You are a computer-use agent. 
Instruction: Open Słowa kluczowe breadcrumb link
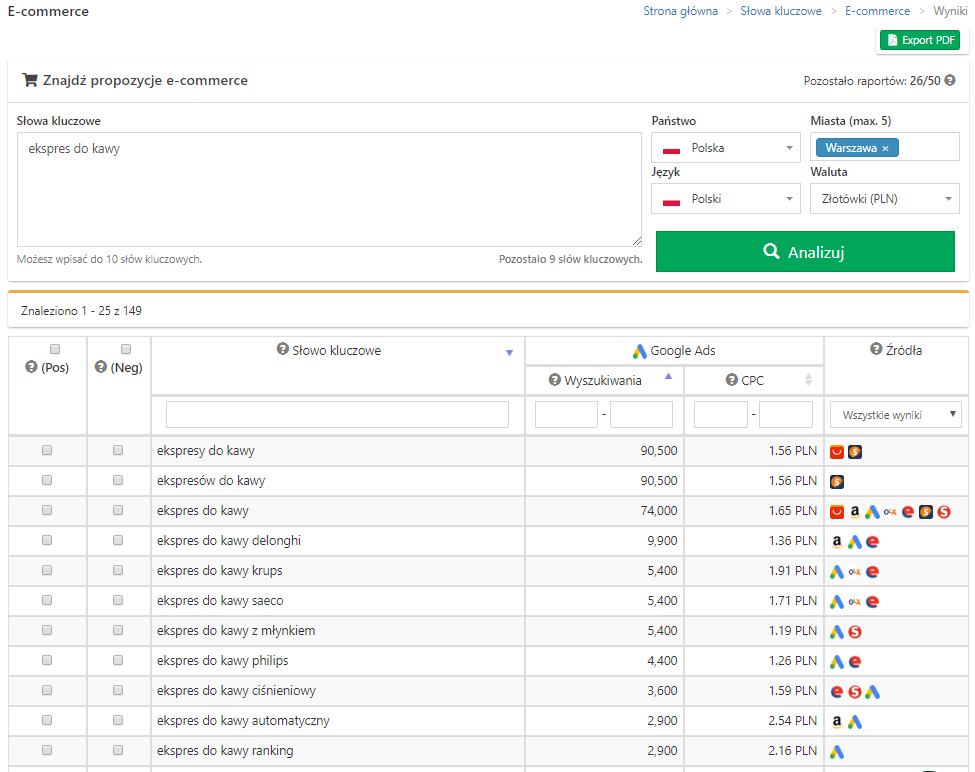pyautogui.click(x=780, y=11)
